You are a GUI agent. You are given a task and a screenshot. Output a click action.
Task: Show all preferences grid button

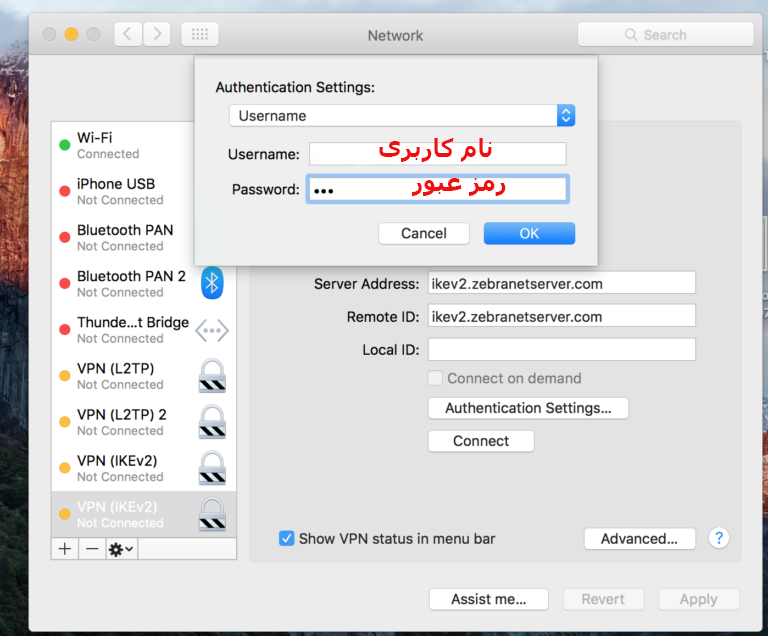(200, 34)
